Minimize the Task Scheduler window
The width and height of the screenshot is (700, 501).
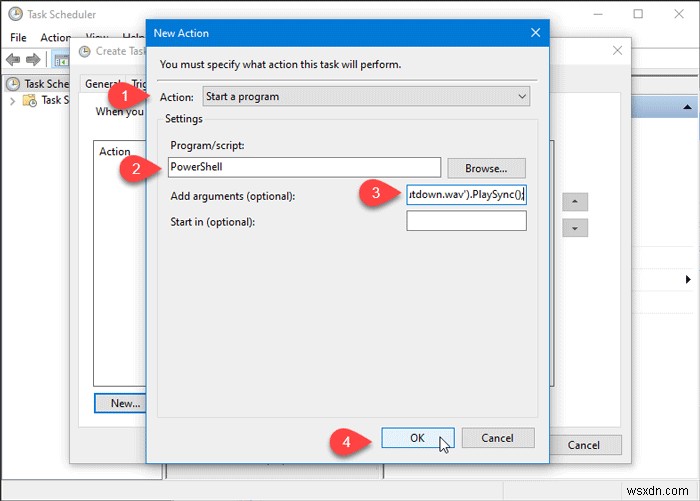[x=598, y=14]
